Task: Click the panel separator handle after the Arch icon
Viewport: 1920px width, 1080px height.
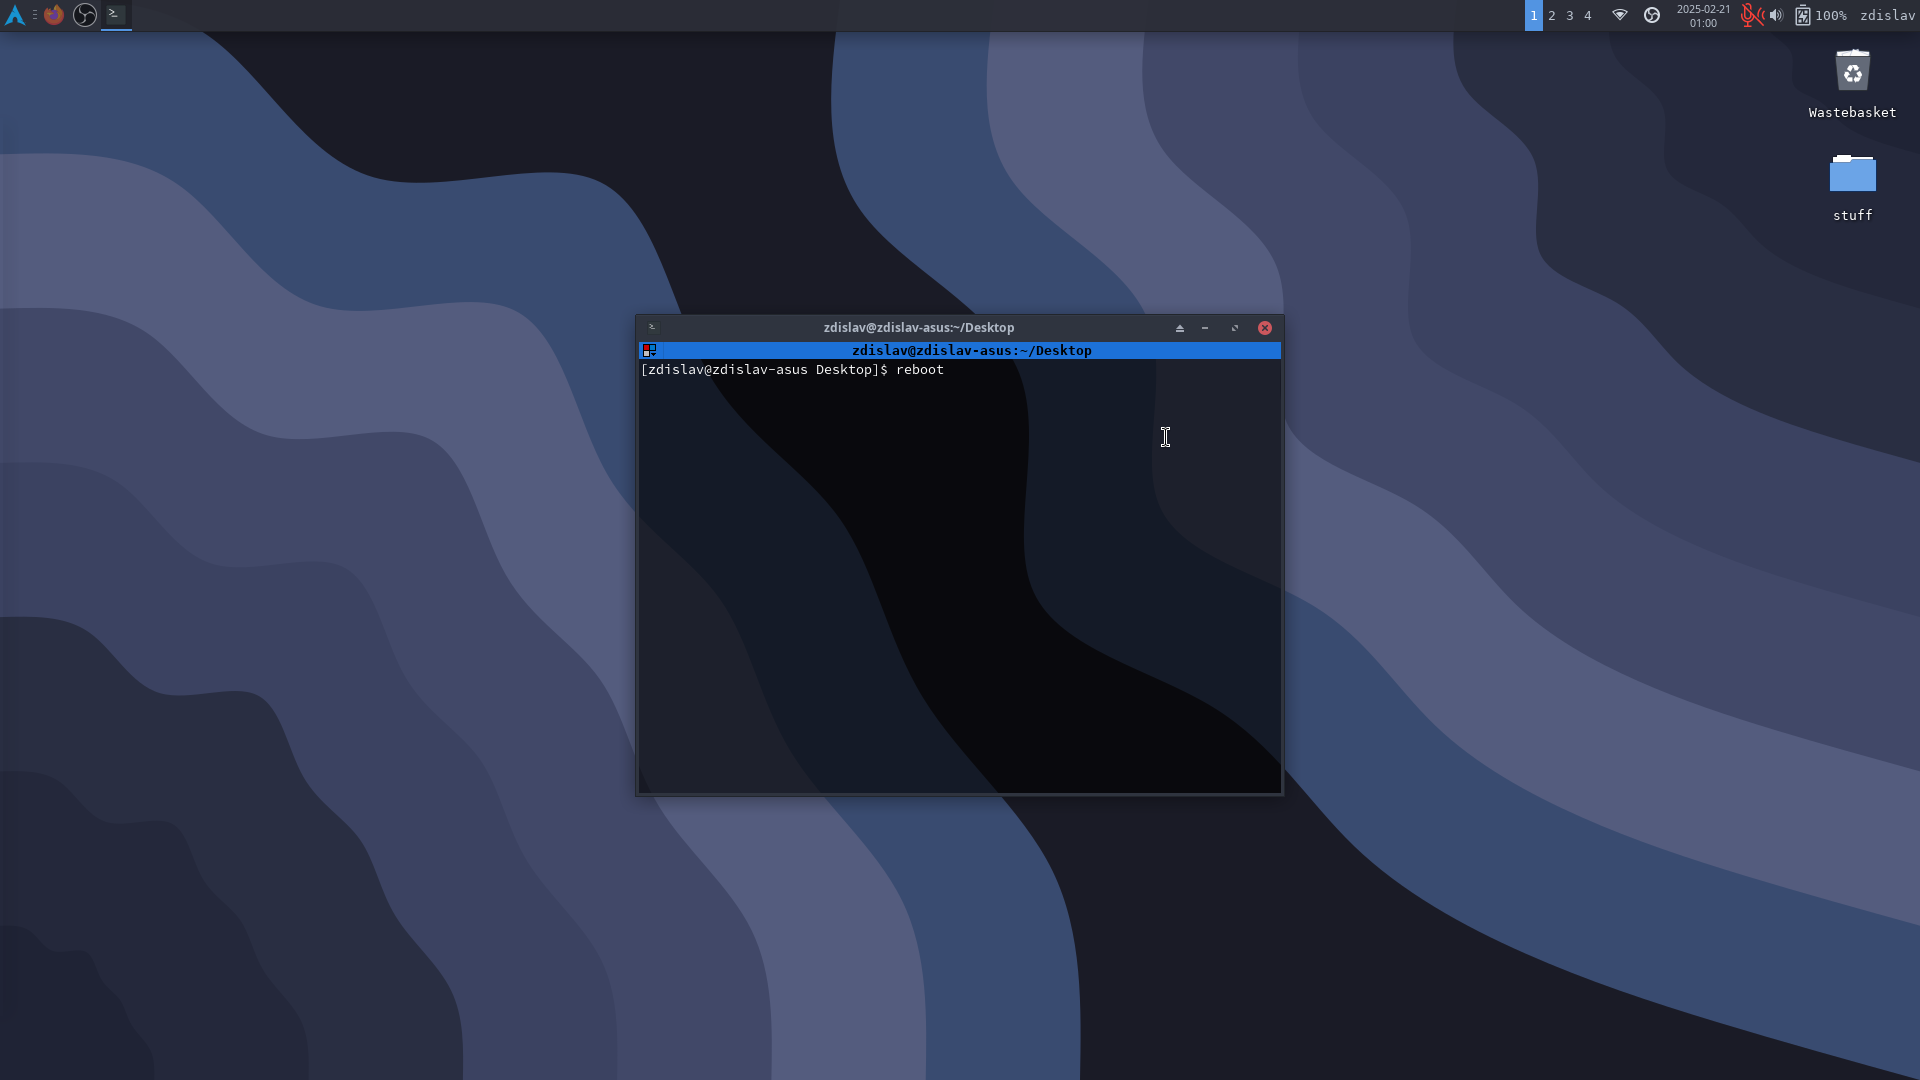Action: (34, 15)
